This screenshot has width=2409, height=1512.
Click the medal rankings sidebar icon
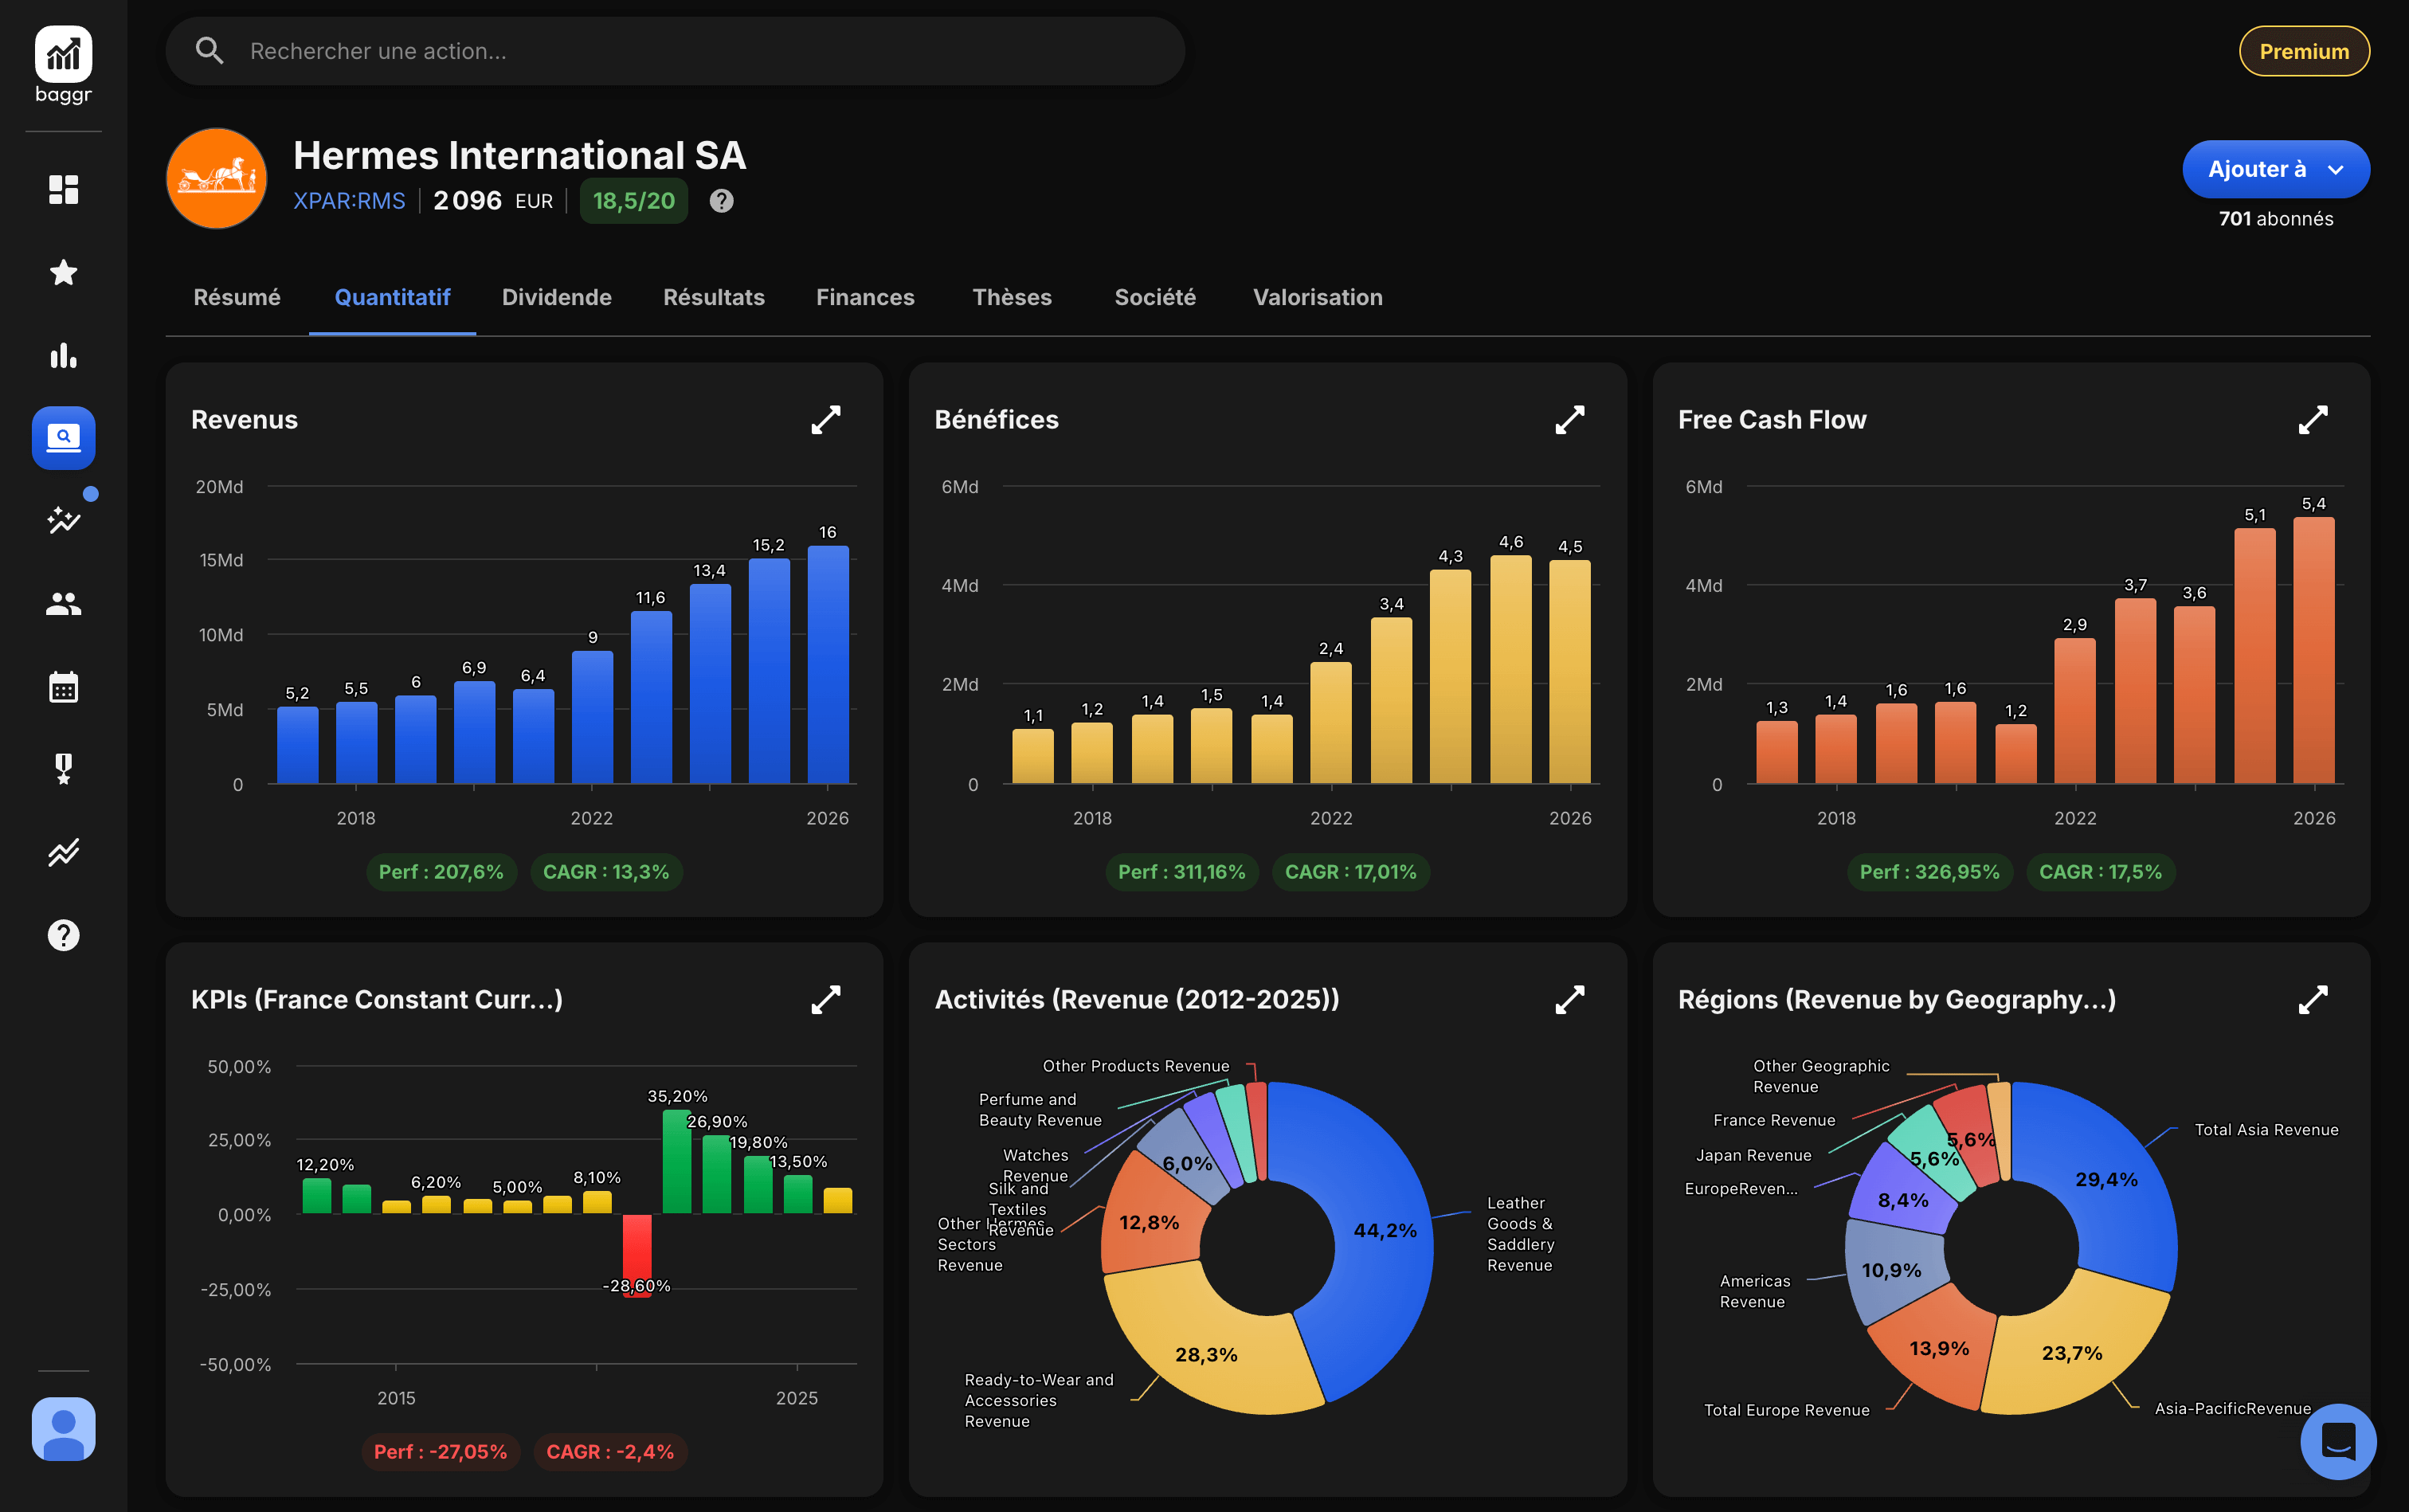63,769
